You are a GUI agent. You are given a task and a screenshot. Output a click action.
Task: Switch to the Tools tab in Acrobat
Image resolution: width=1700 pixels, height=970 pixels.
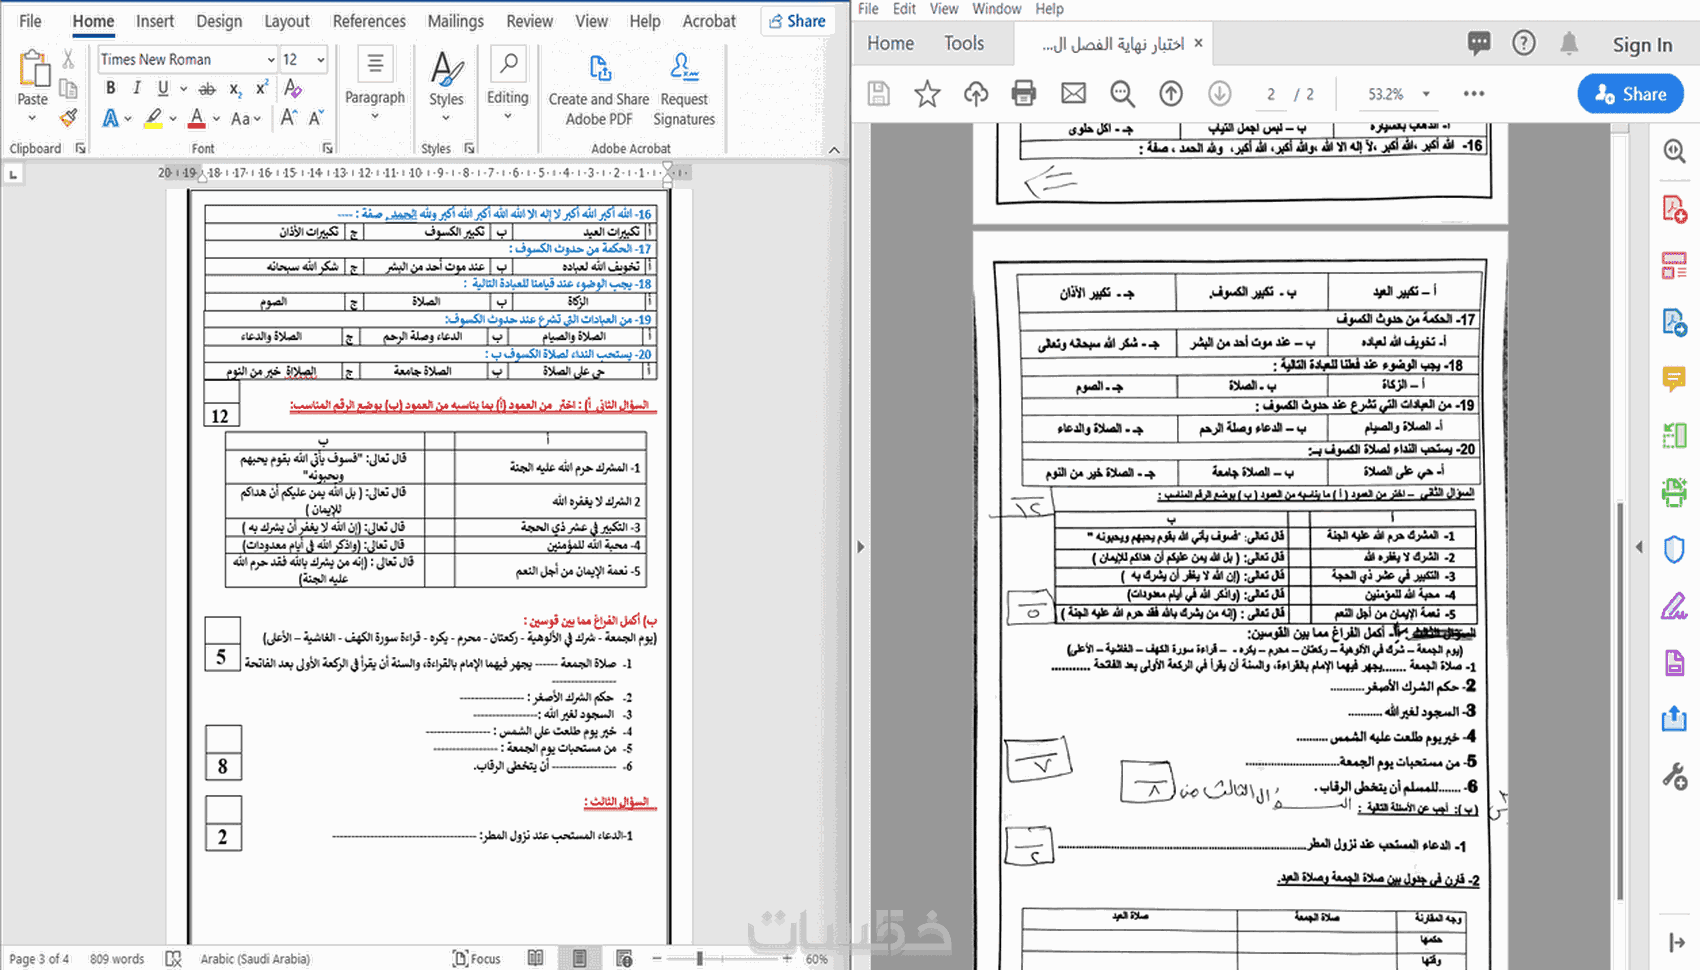click(x=964, y=43)
